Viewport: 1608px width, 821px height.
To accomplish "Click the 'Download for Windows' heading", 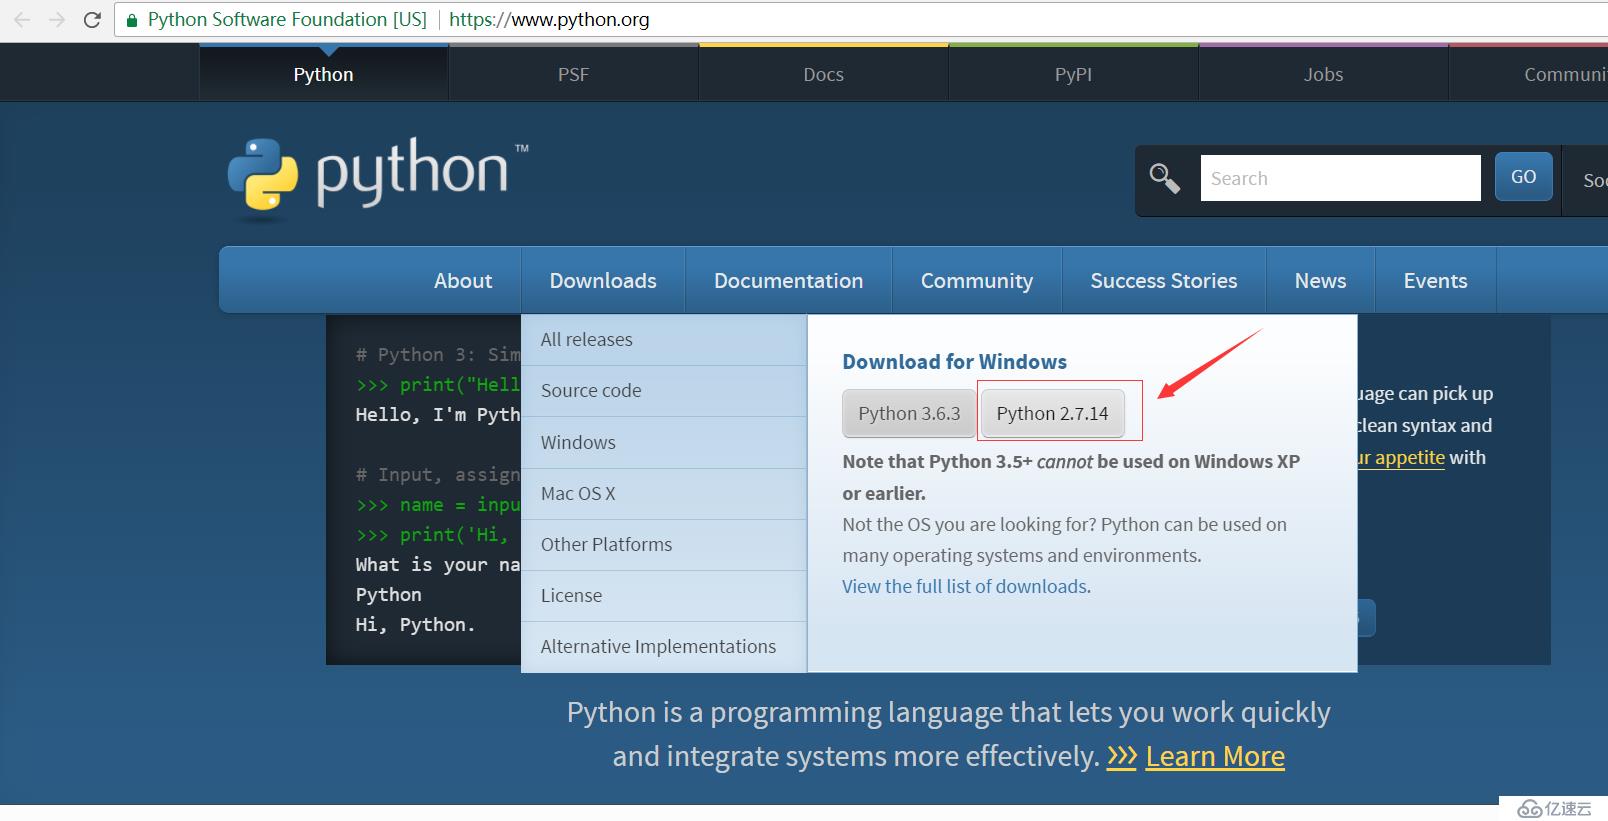I will click(x=954, y=362).
